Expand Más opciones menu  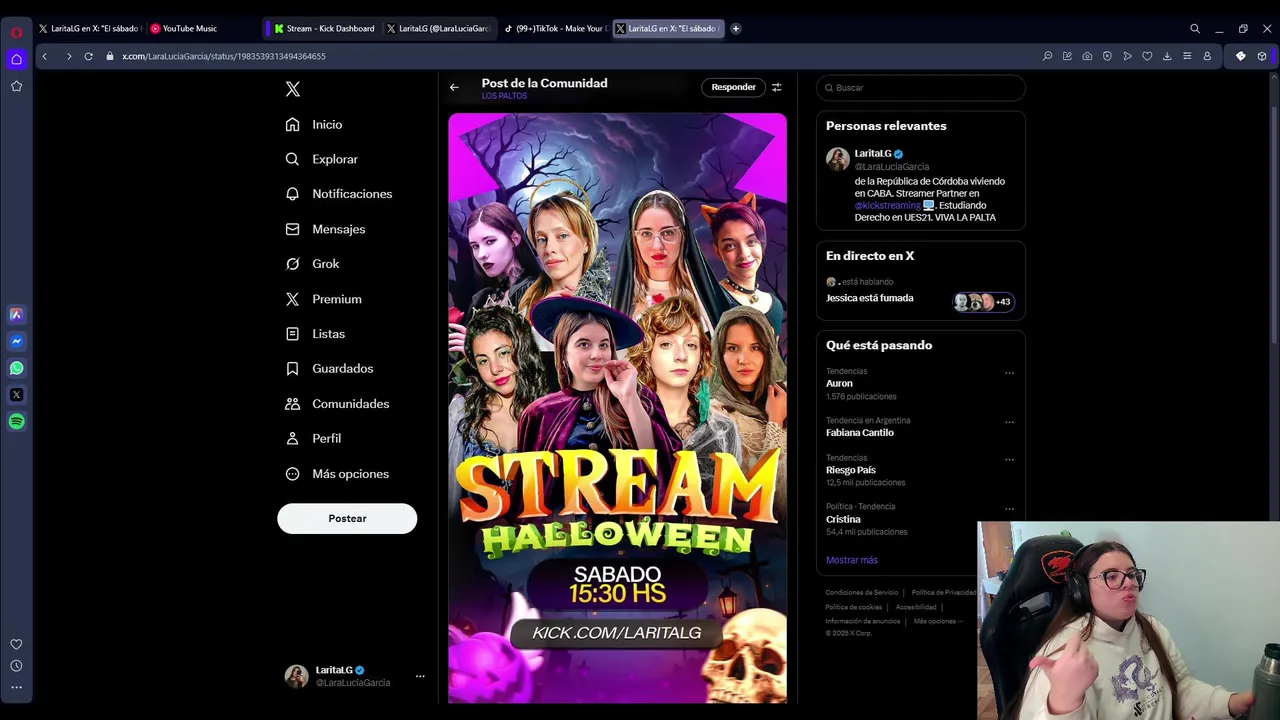point(337,474)
